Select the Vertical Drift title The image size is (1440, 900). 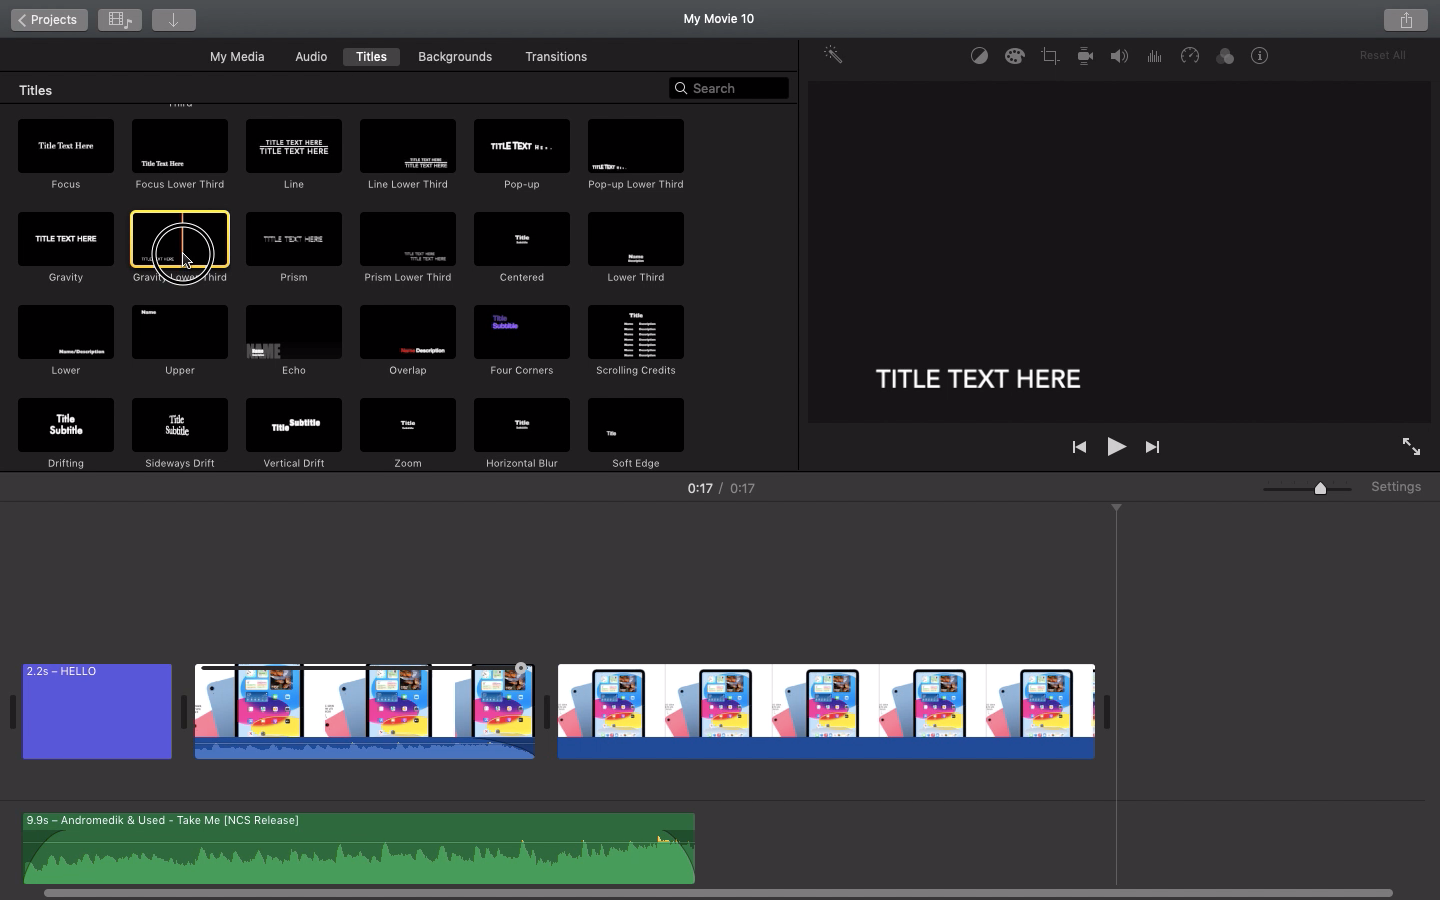click(x=294, y=425)
